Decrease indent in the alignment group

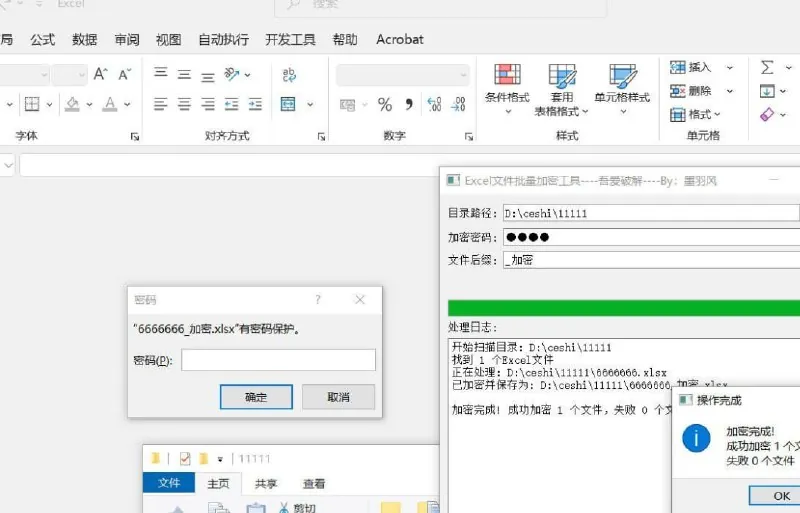pos(232,104)
